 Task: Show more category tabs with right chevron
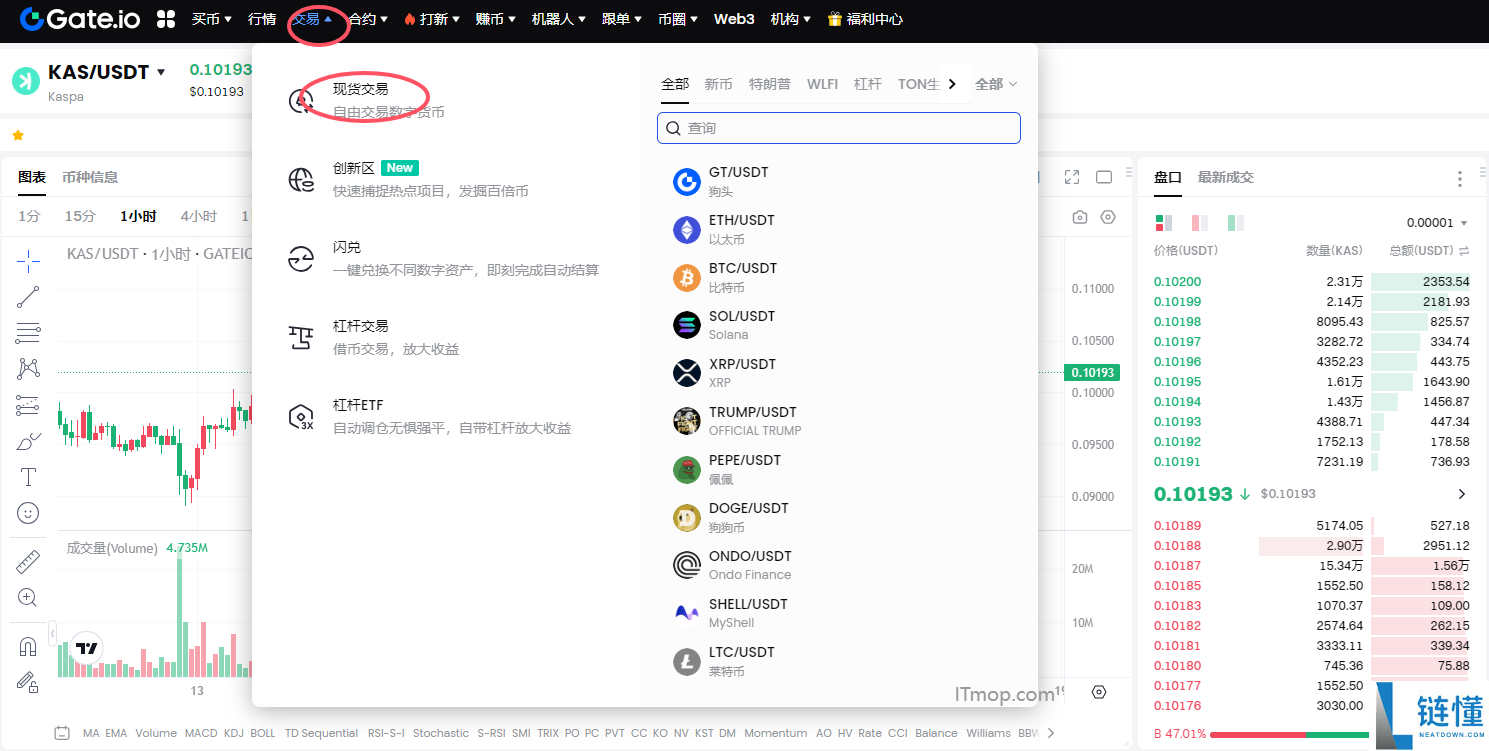952,84
